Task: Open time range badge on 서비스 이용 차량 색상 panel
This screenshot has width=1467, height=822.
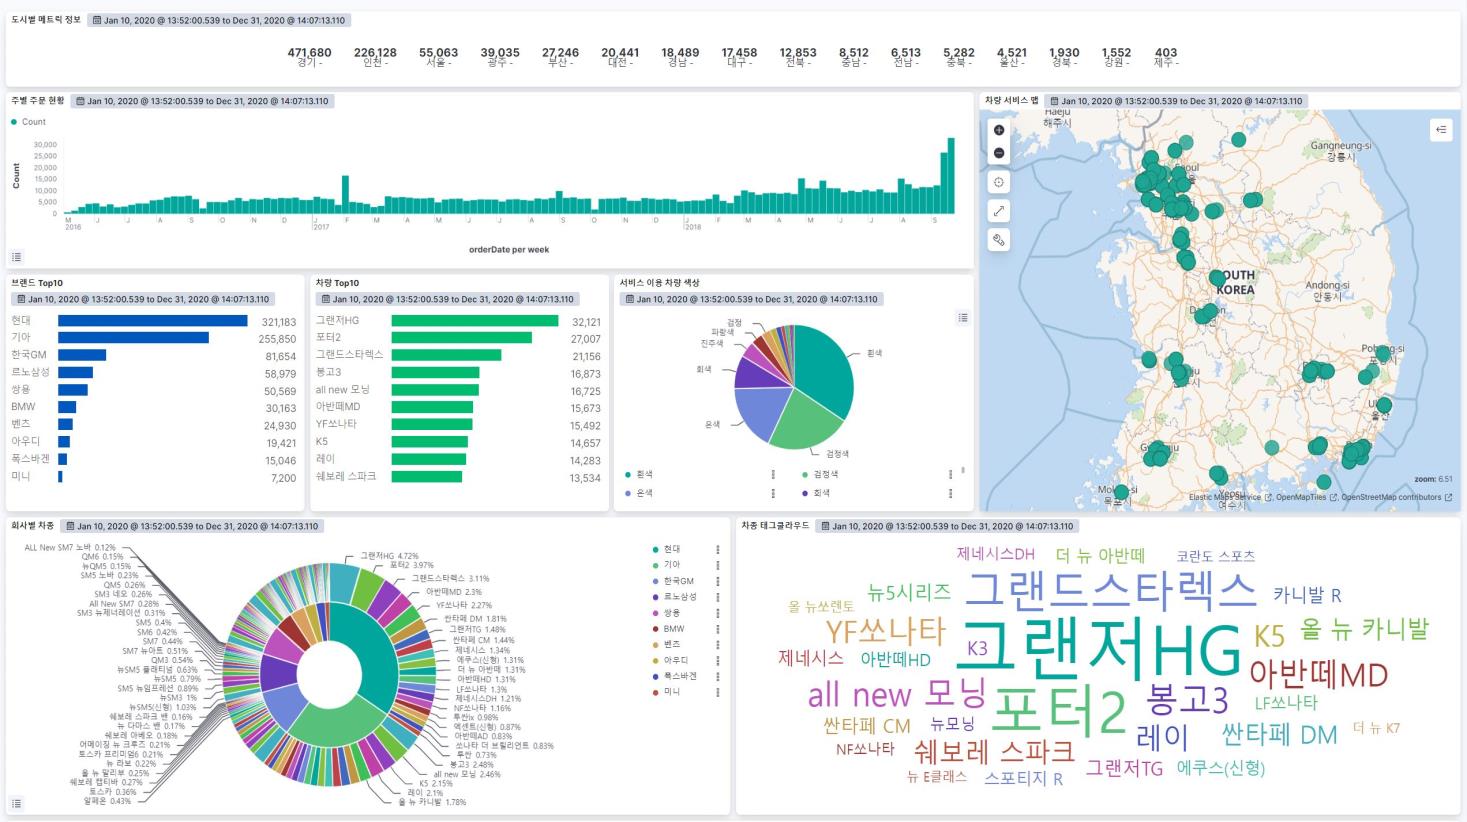Action: pyautogui.click(x=751, y=299)
